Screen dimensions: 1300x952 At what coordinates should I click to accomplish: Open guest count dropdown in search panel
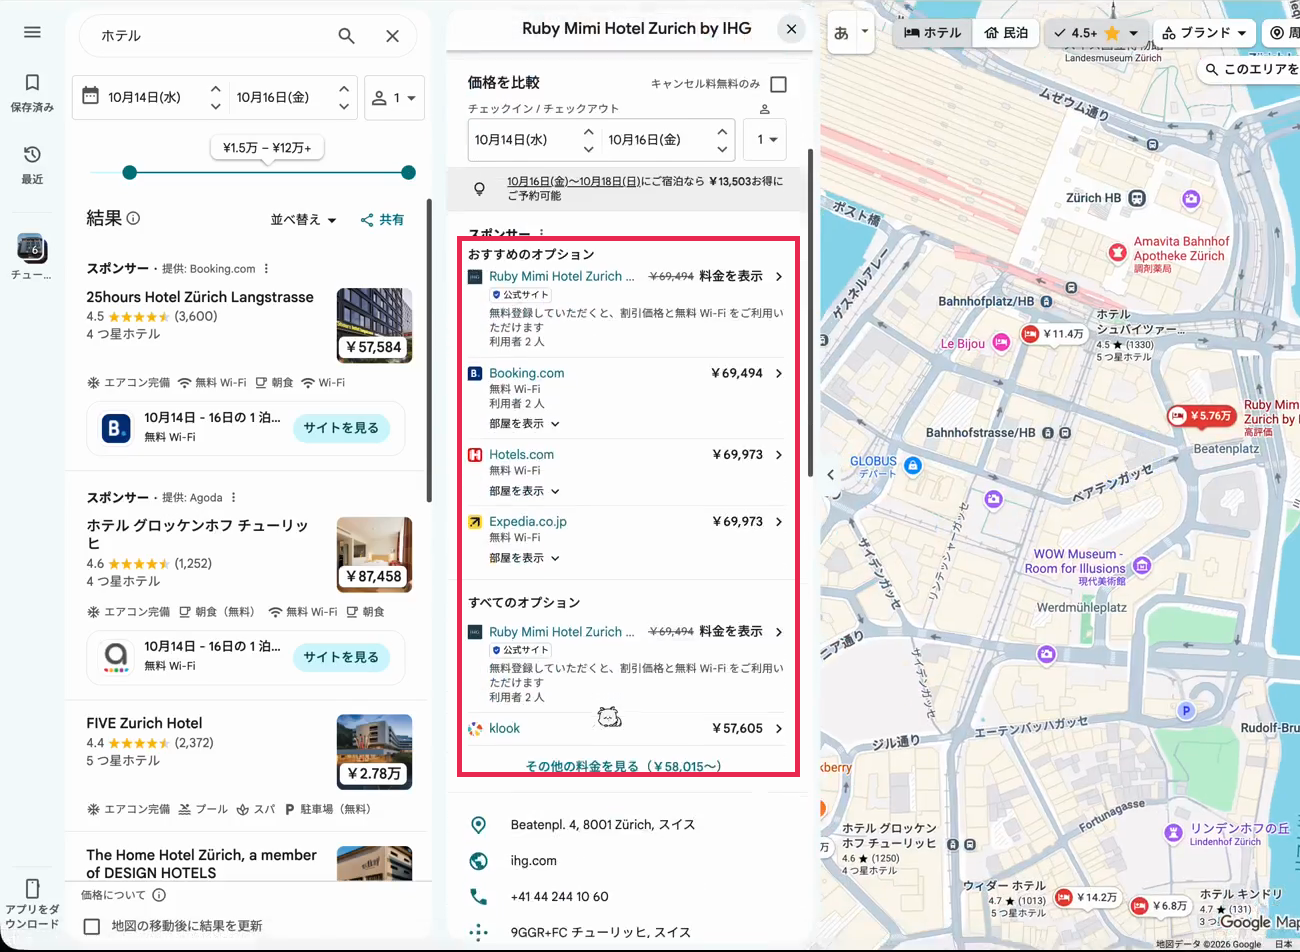pyautogui.click(x=394, y=98)
